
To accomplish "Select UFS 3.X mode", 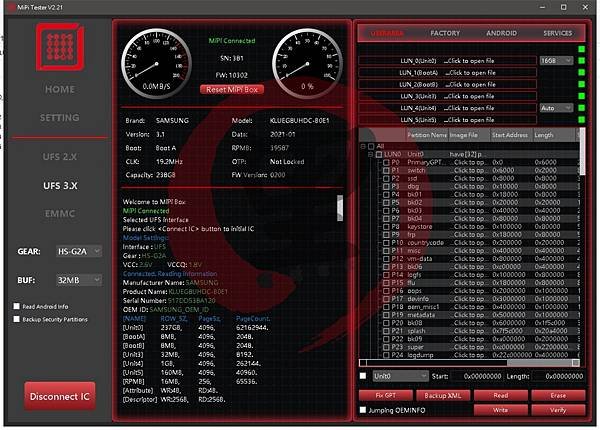I will (x=60, y=186).
